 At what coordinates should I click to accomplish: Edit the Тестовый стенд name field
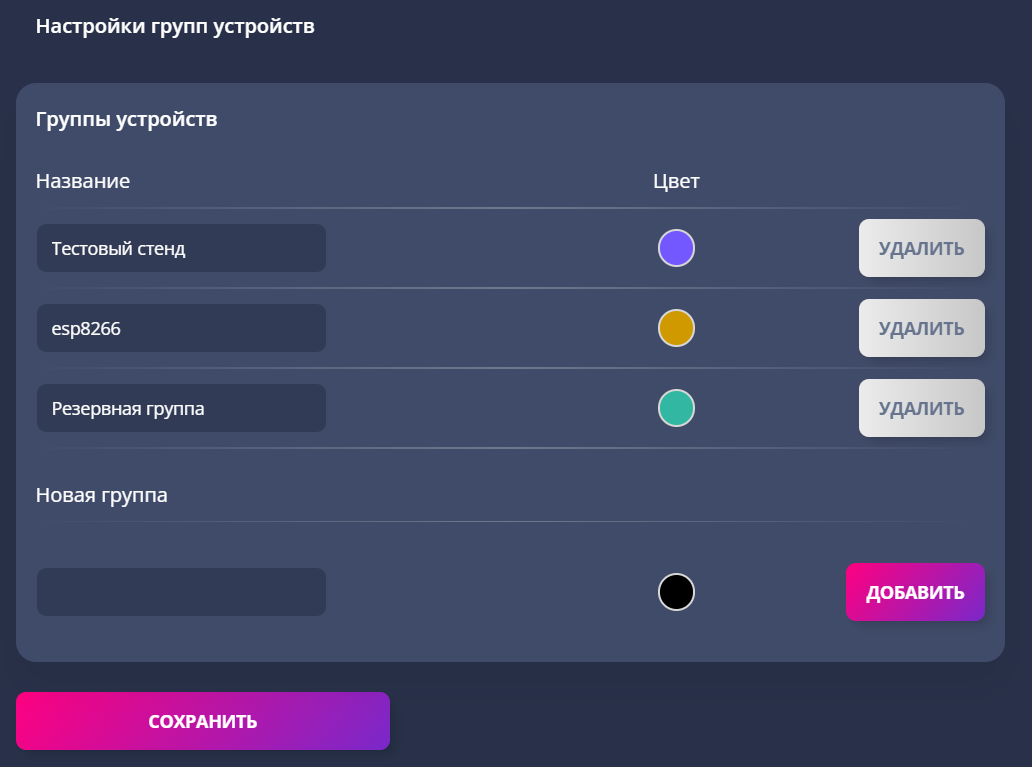(181, 248)
